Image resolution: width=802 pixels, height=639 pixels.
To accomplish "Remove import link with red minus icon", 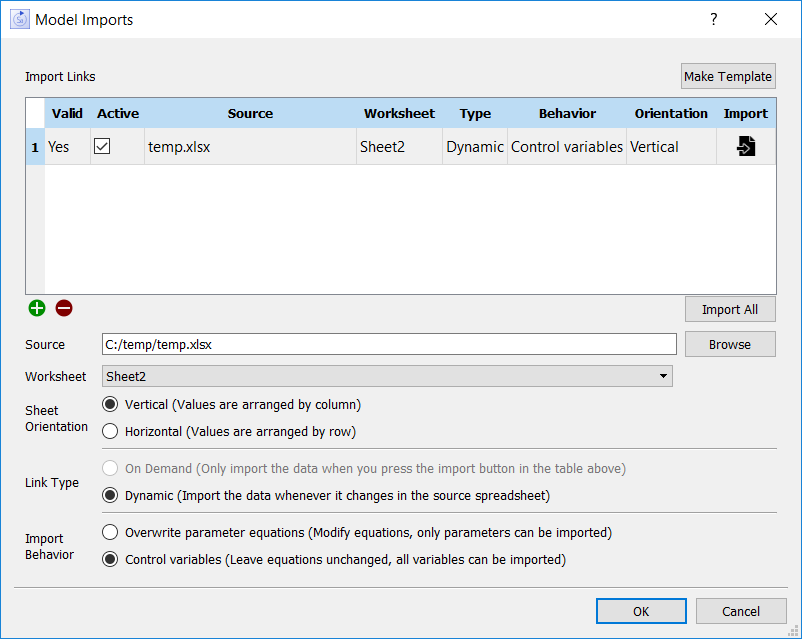I will 64,308.
